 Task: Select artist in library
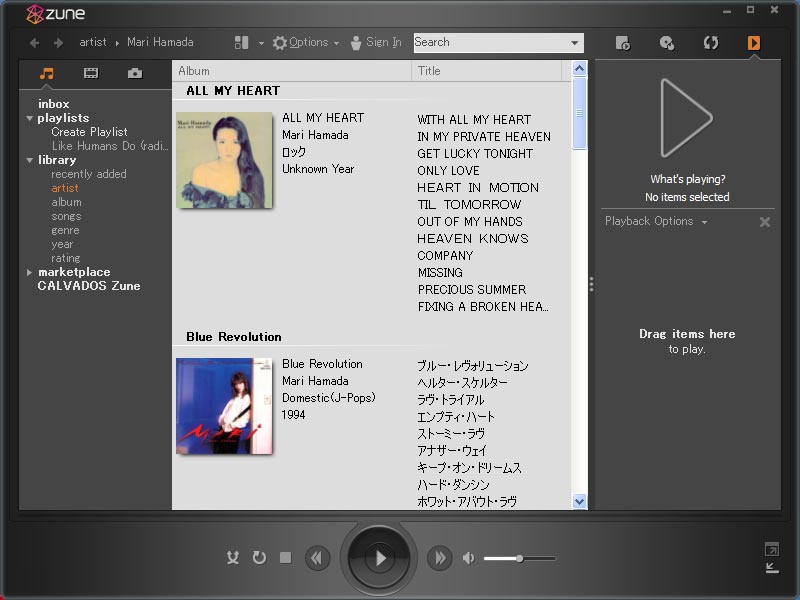point(65,188)
